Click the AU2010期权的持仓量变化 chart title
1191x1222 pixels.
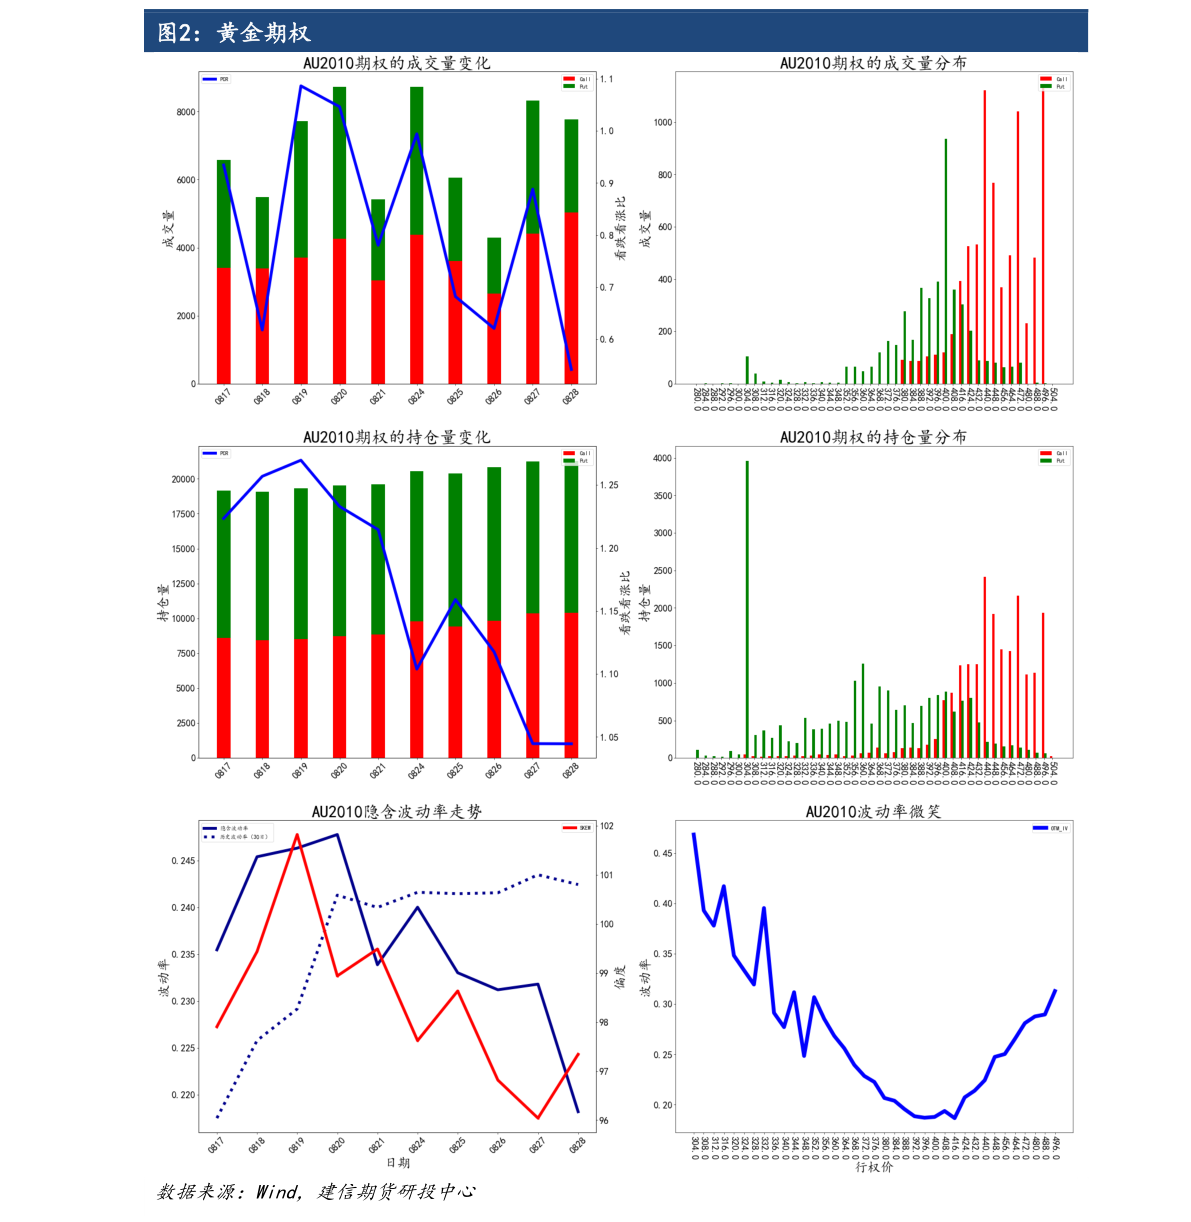(397, 437)
